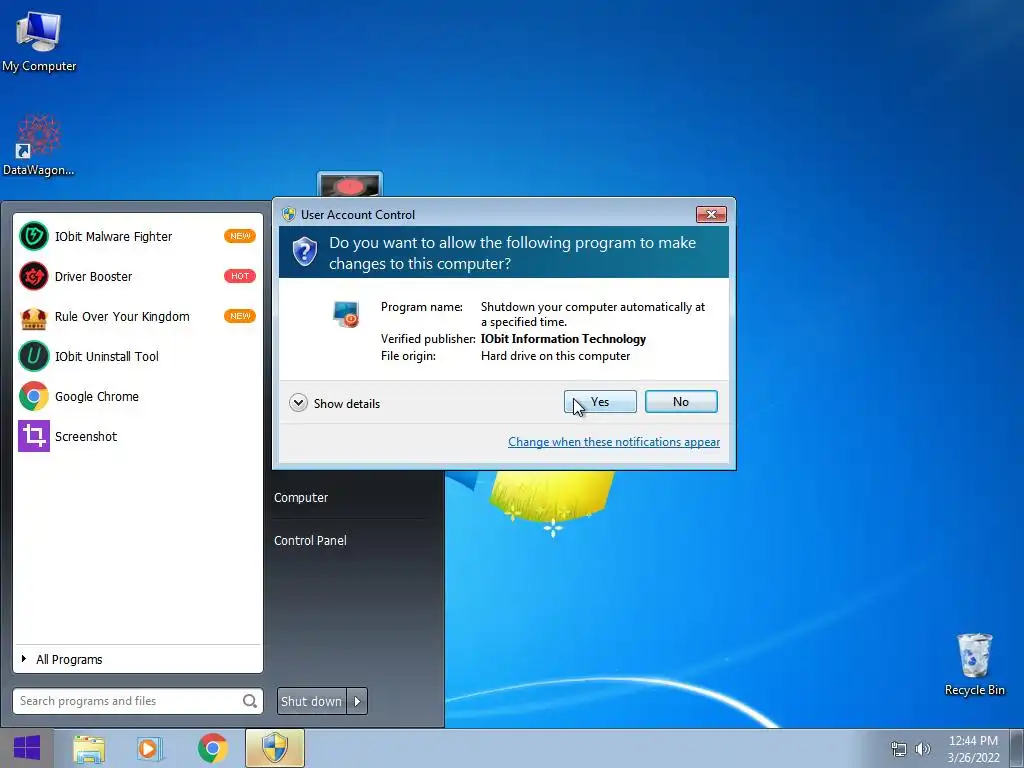Viewport: 1024px width, 768px height.
Task: Open Google Chrome from the taskbar
Action: tap(212, 748)
